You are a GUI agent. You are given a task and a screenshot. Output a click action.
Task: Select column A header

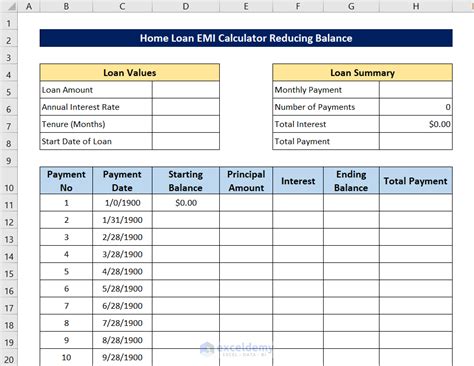pos(29,6)
